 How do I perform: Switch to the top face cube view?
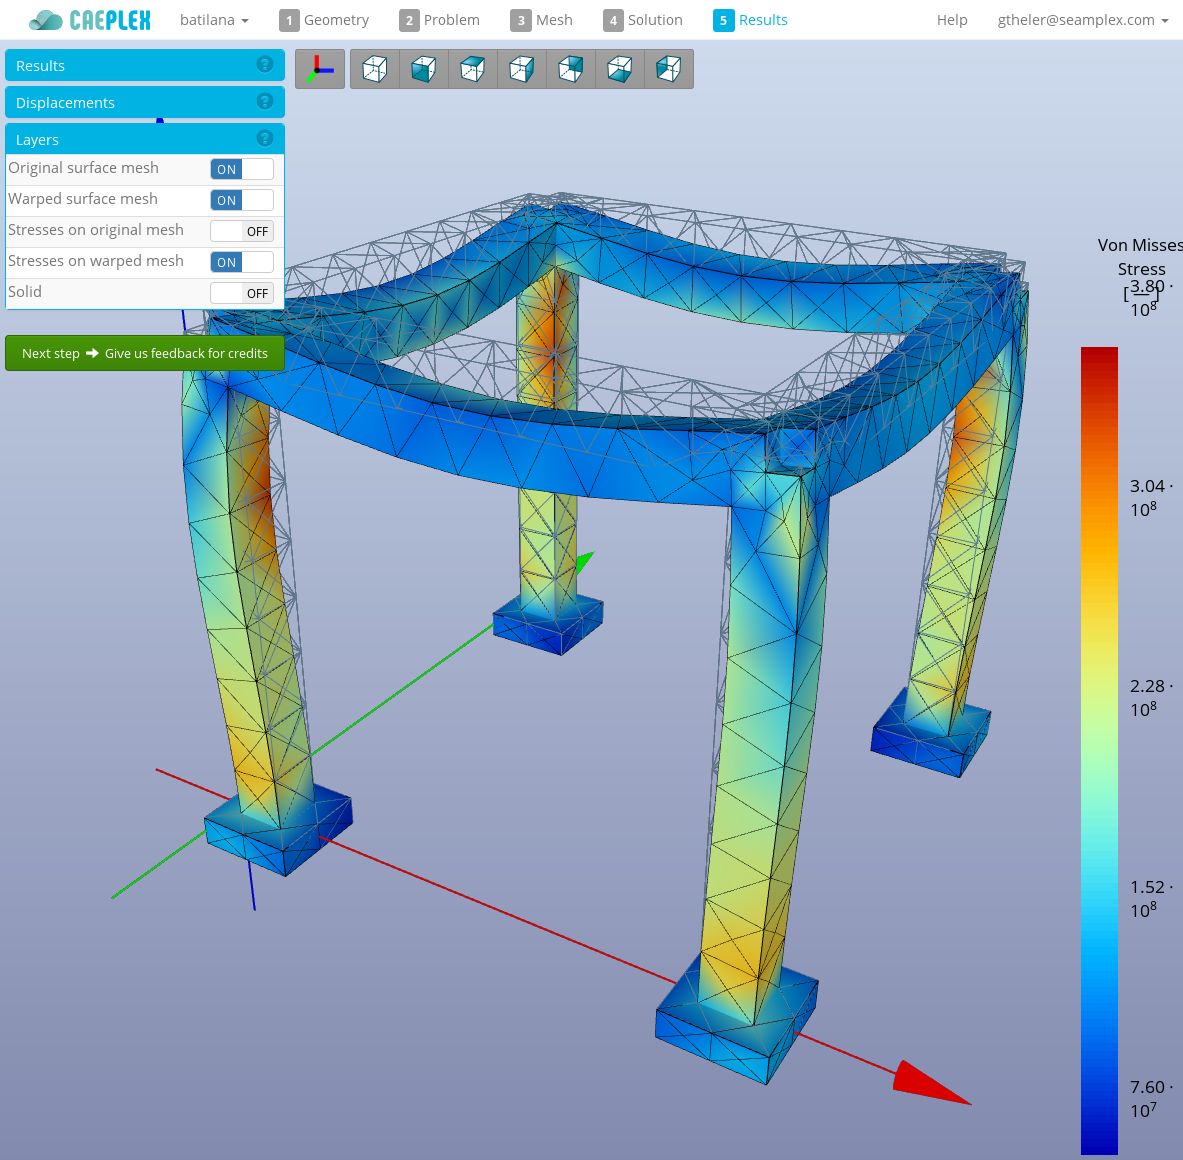click(x=472, y=69)
